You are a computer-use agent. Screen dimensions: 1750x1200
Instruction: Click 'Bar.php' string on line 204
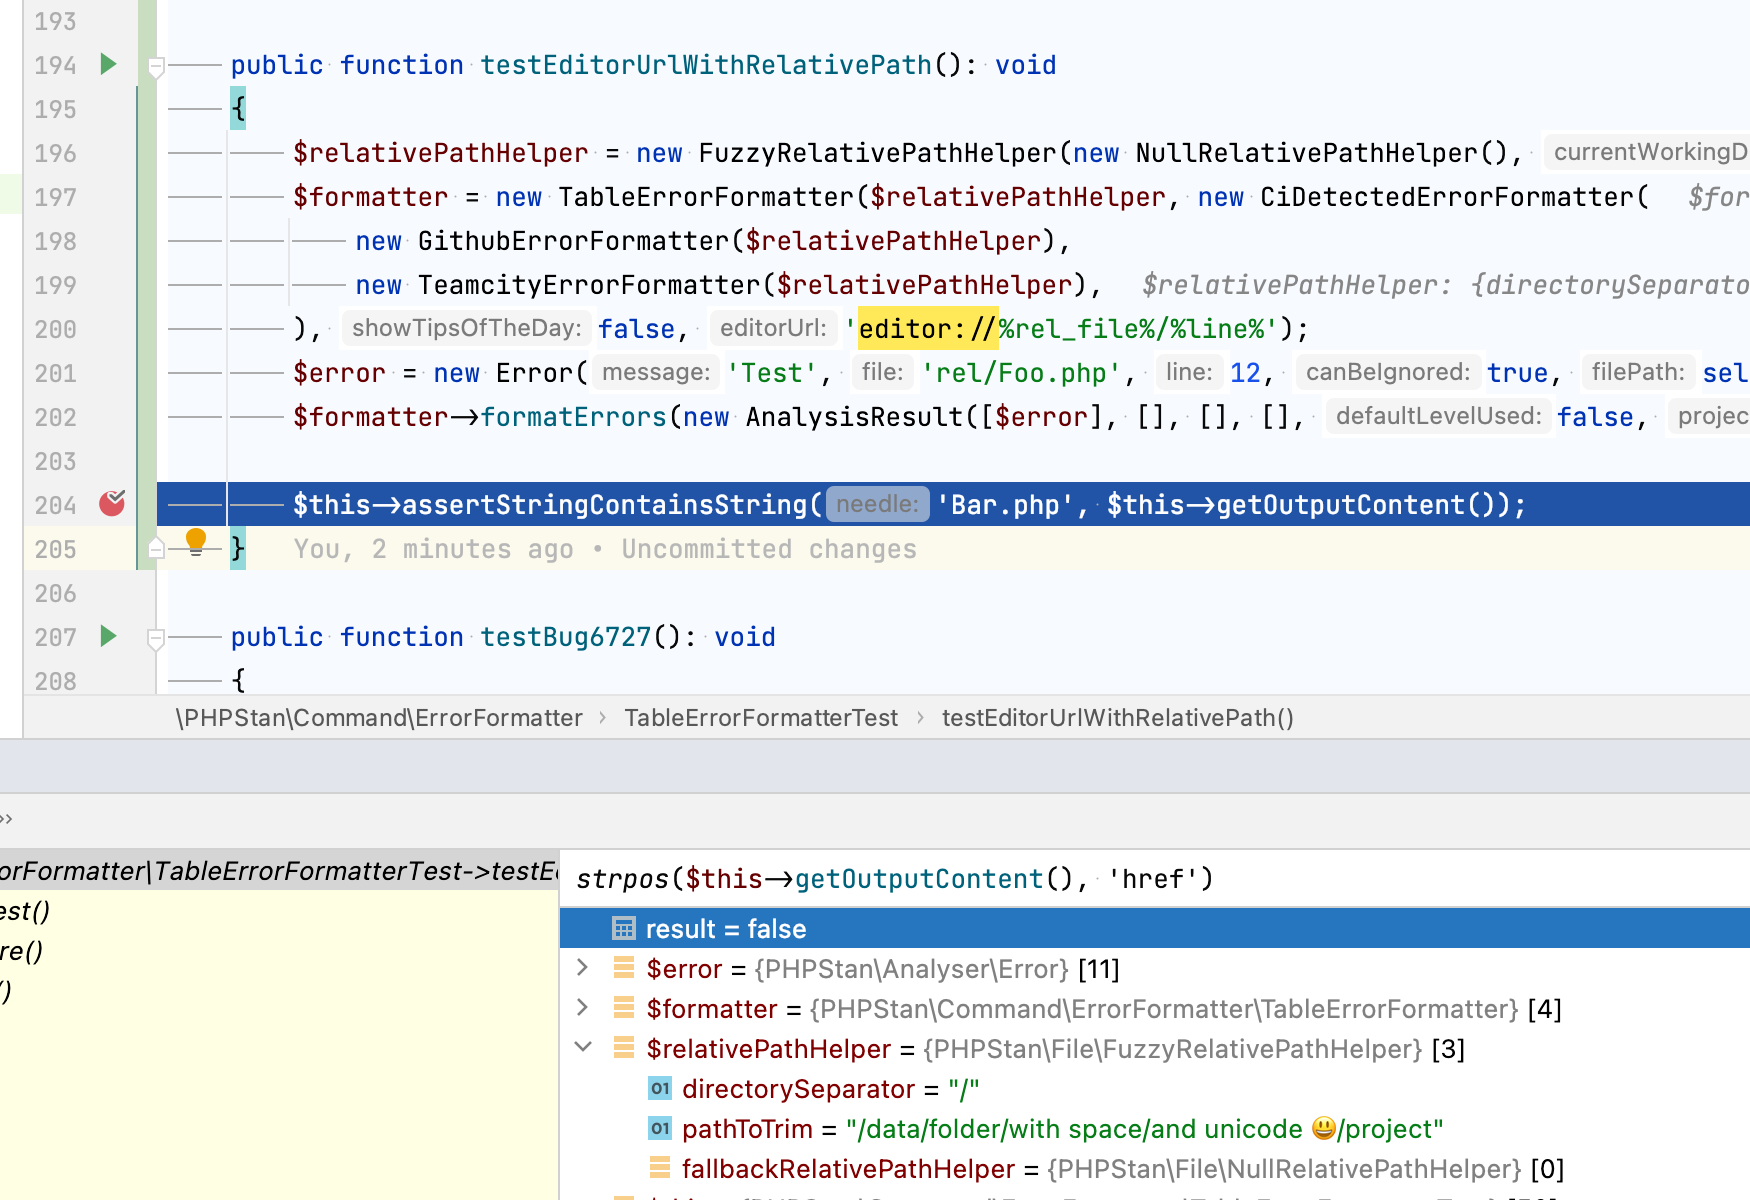[x=1005, y=505]
